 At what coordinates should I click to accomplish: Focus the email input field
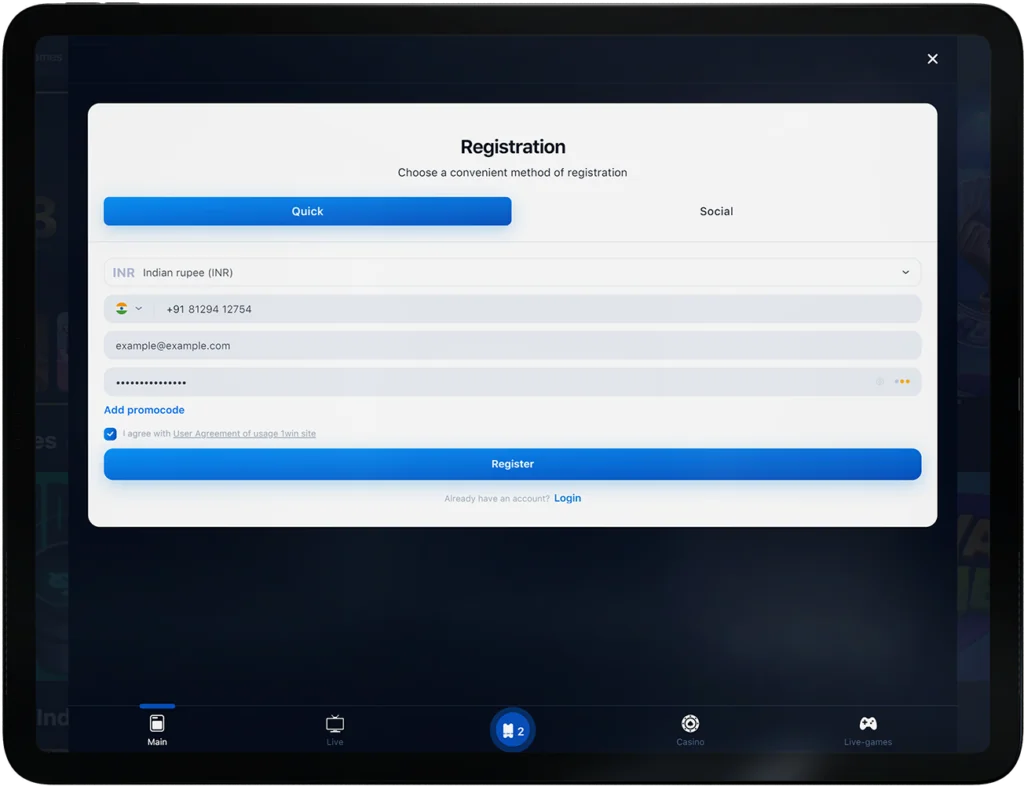tap(513, 345)
